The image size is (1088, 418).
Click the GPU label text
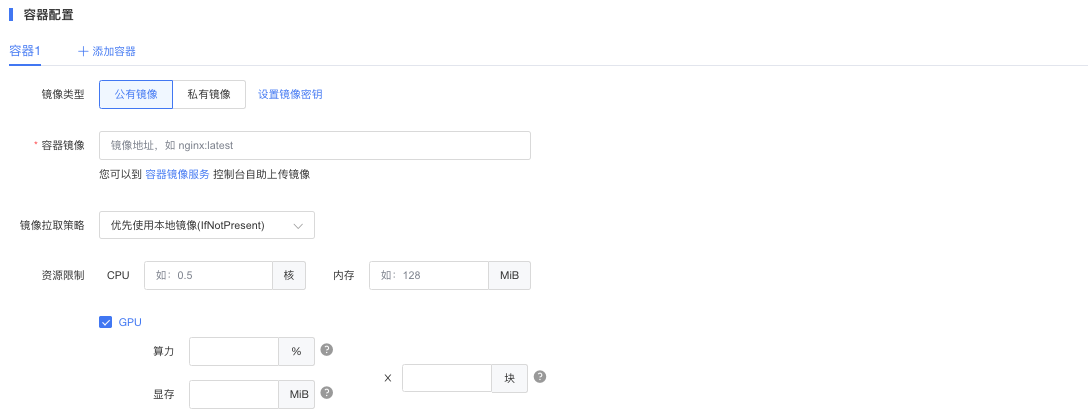pyautogui.click(x=130, y=322)
